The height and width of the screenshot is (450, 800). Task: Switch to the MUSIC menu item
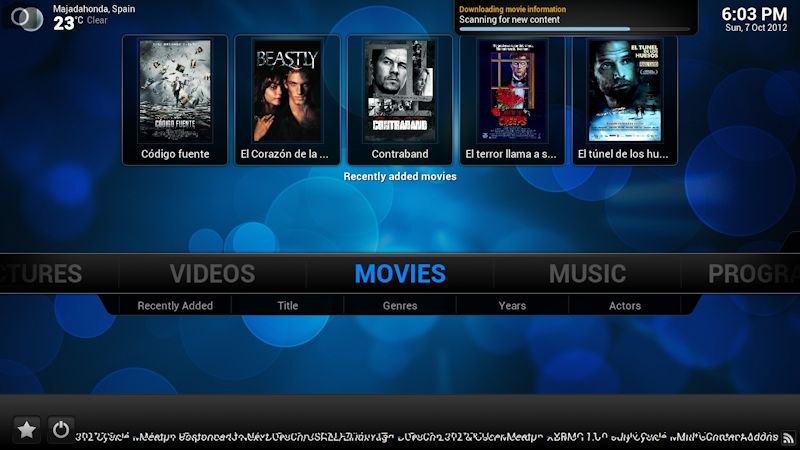coord(587,274)
